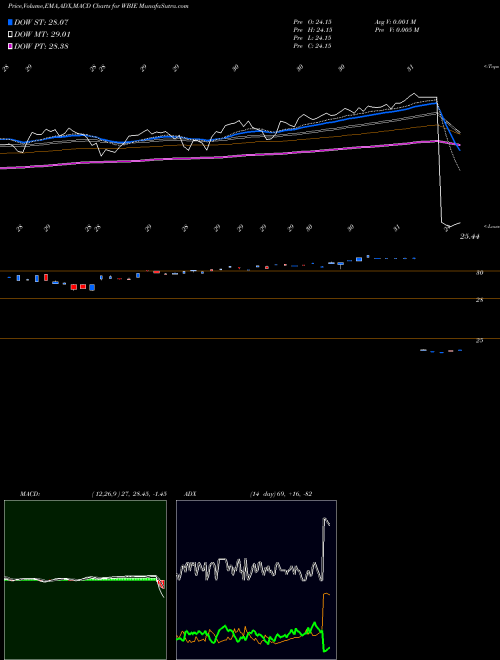Click the 23.44 last price label
The image size is (500, 660).
pos(470,237)
